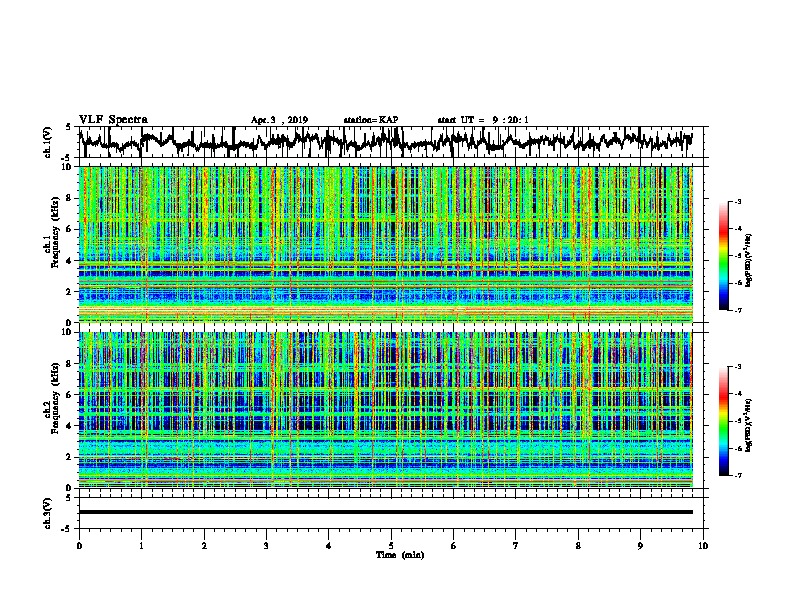Click the time axis tick label "4"
792x612 pixels.
pyautogui.click(x=329, y=546)
